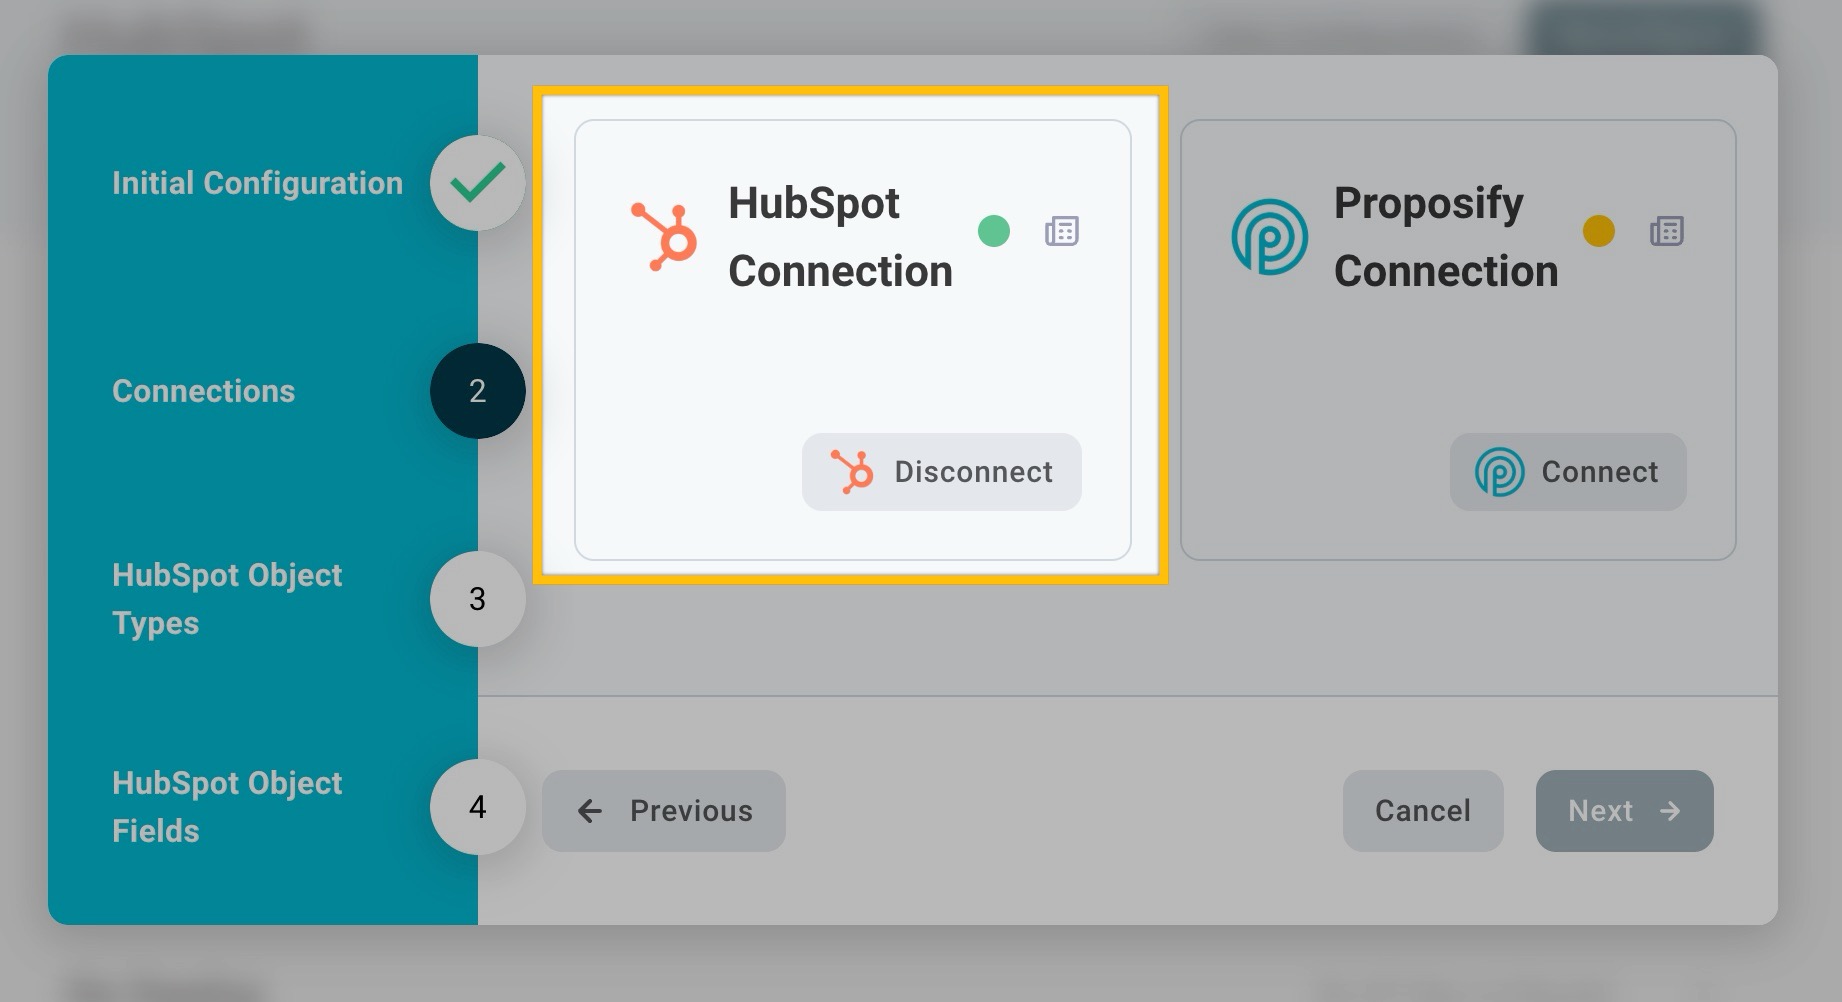
Task: Select HubSpot Object Types in the sidebar
Action: (x=227, y=598)
